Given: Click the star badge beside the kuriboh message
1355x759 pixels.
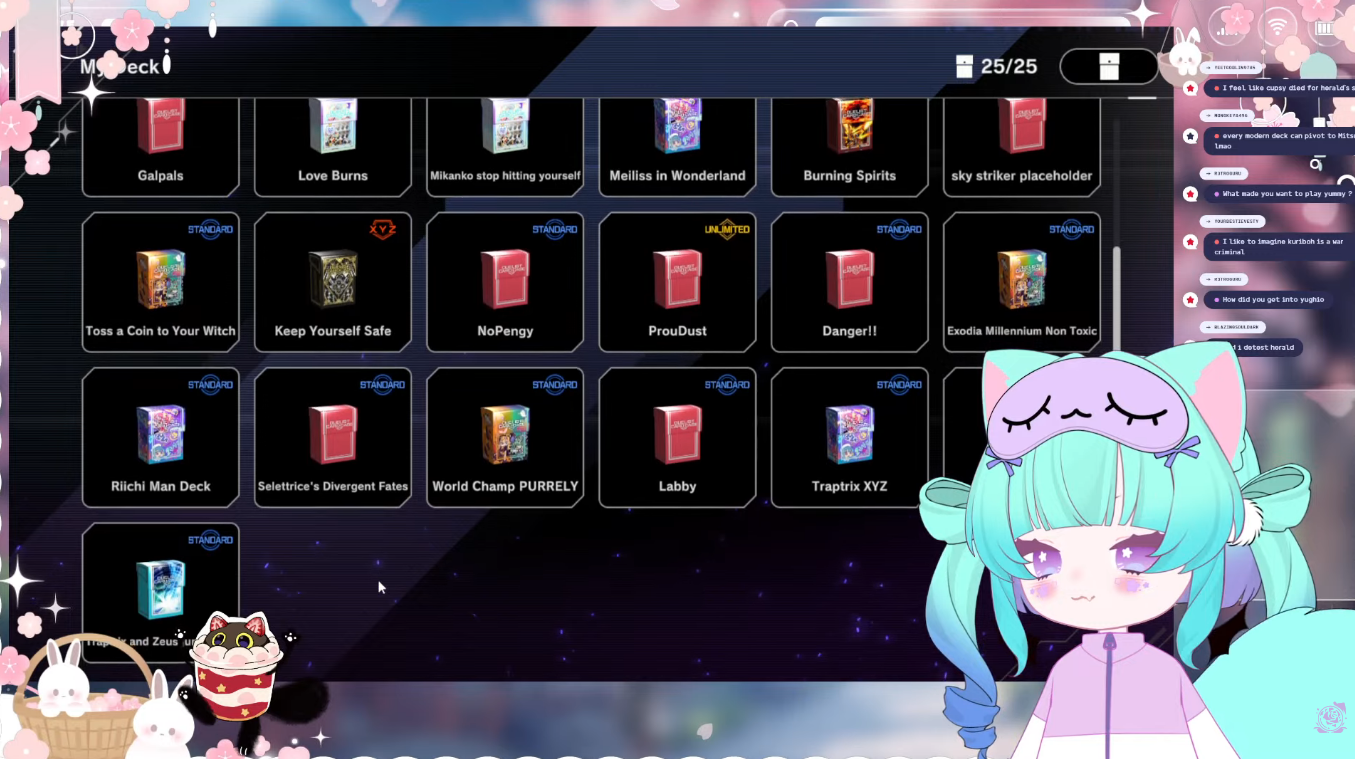Looking at the screenshot, I should click(1190, 241).
